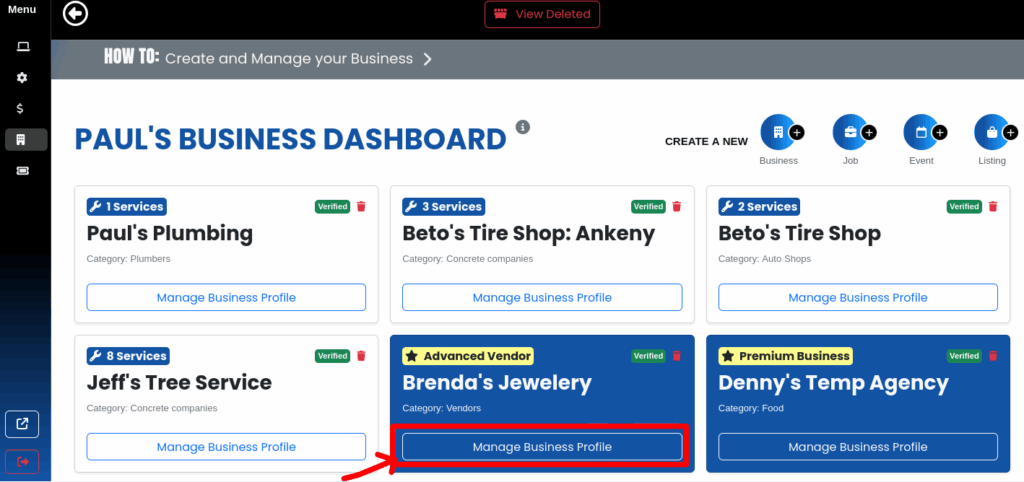Select the dollar sign sidebar icon
The image size is (1024, 482).
coord(22,108)
